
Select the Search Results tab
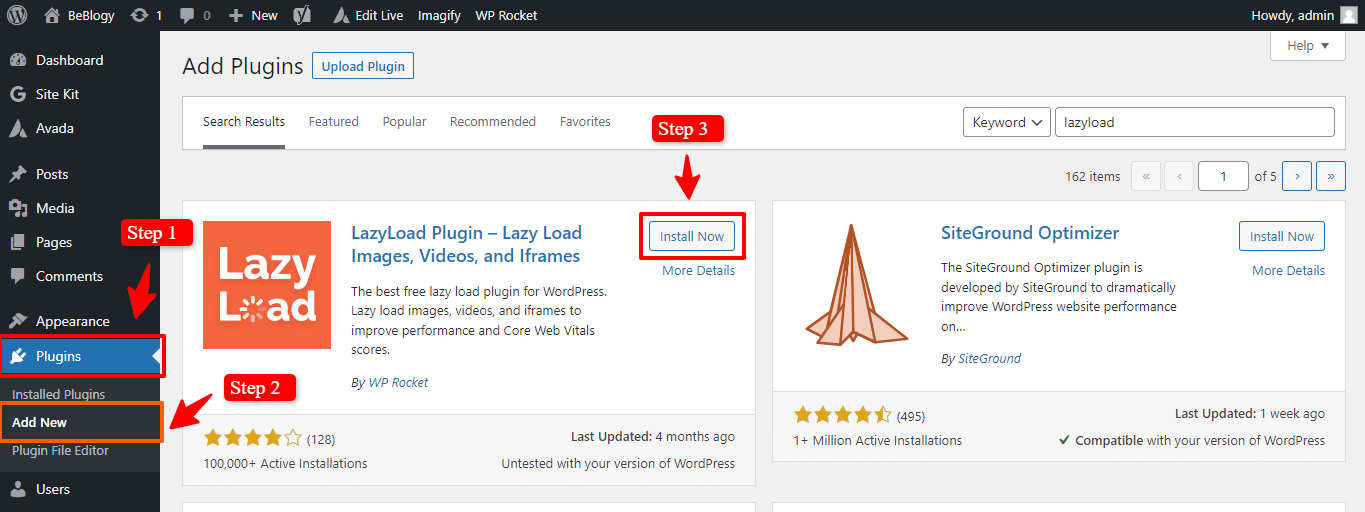tap(244, 122)
